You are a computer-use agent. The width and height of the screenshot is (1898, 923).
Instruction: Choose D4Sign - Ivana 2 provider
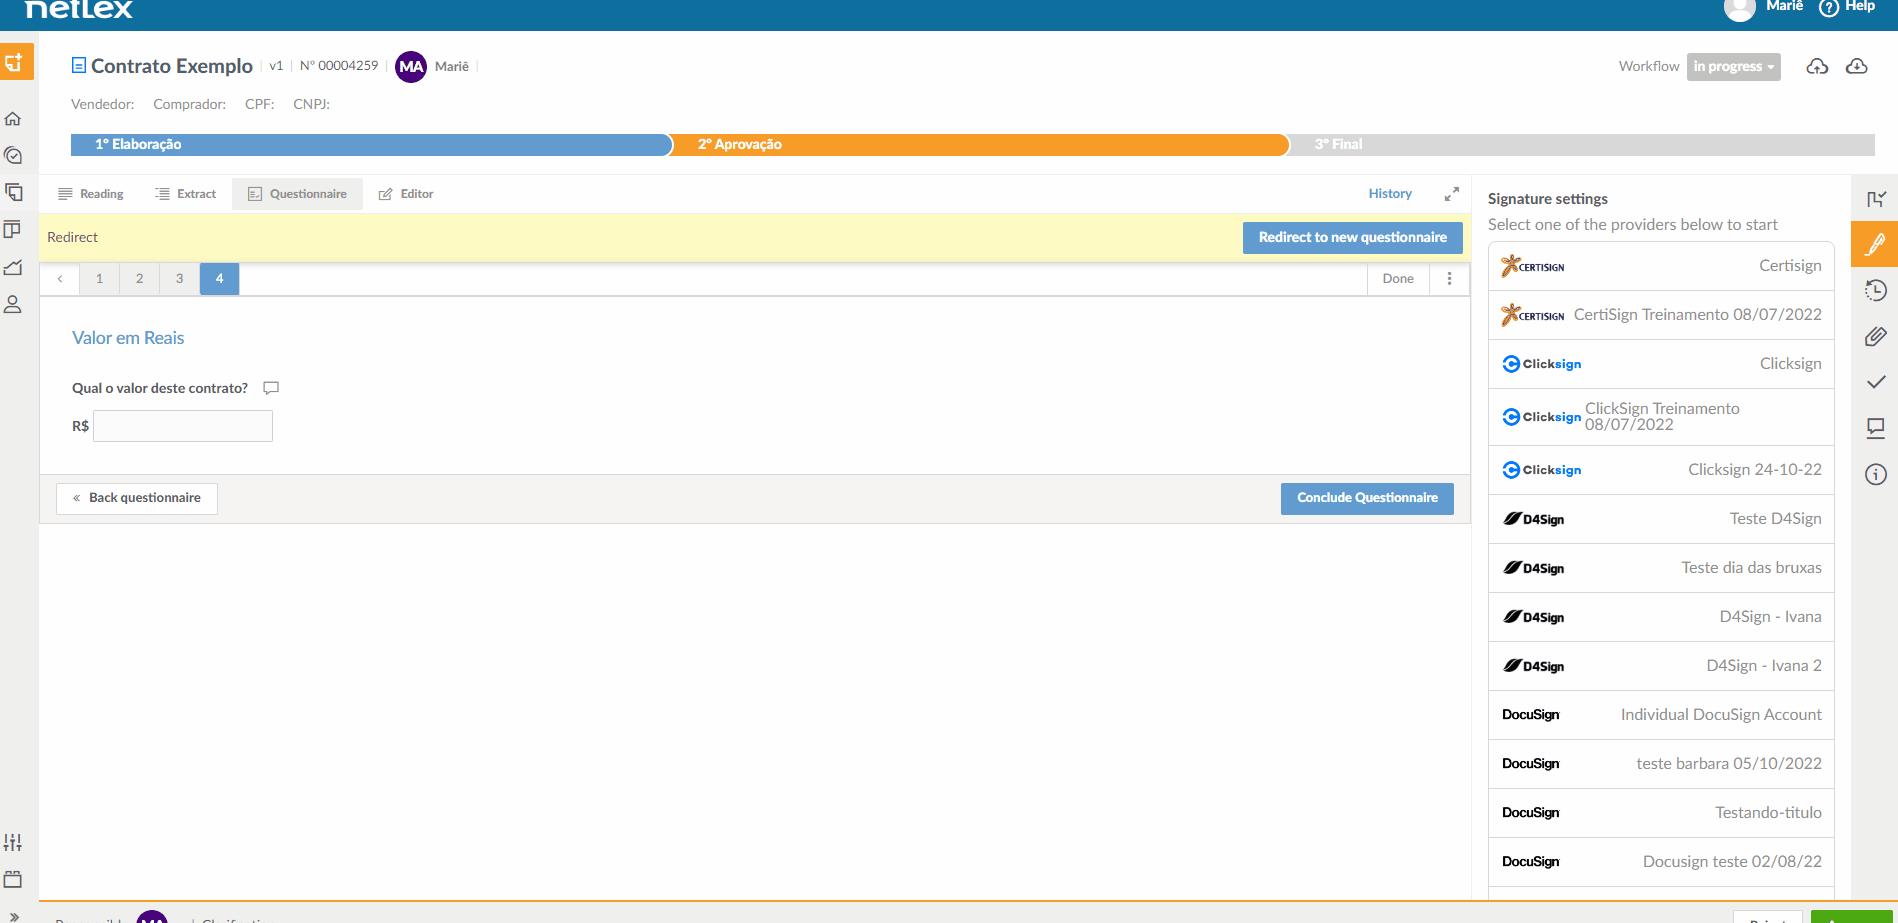pos(1661,666)
